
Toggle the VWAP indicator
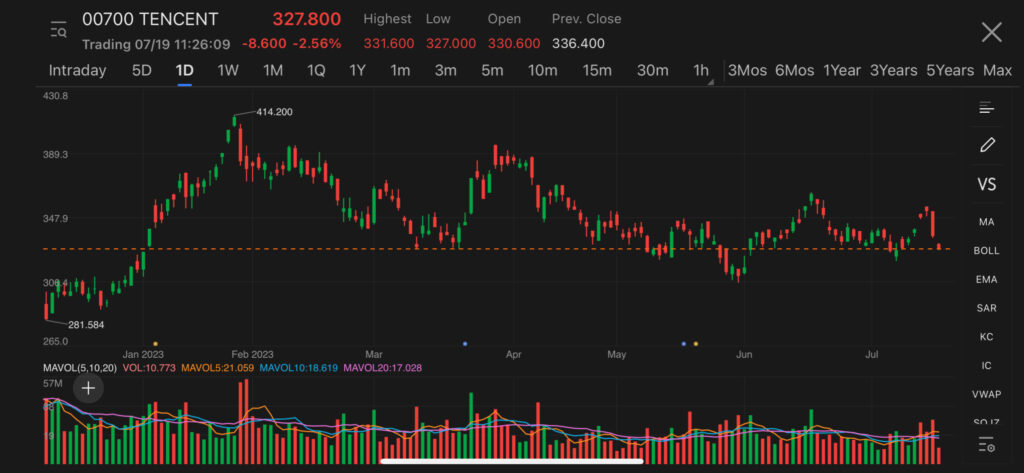987,394
